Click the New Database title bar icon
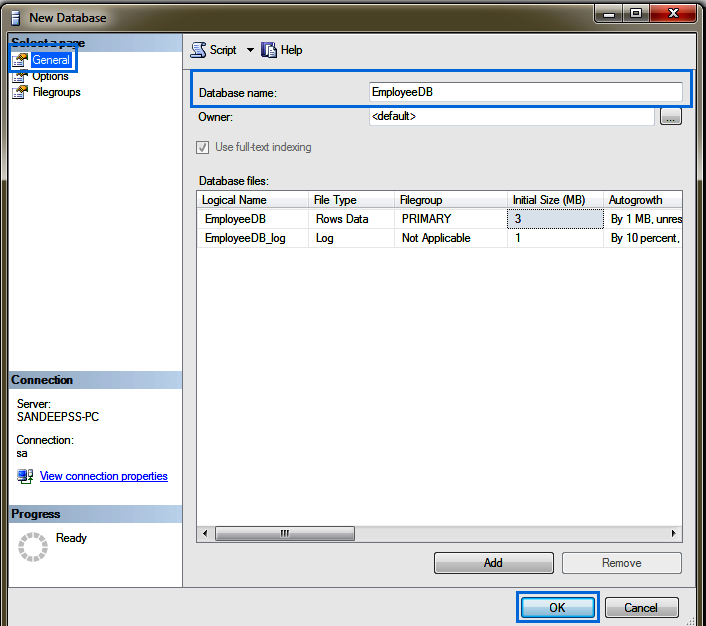Viewport: 706px width, 626px height. 16,18
